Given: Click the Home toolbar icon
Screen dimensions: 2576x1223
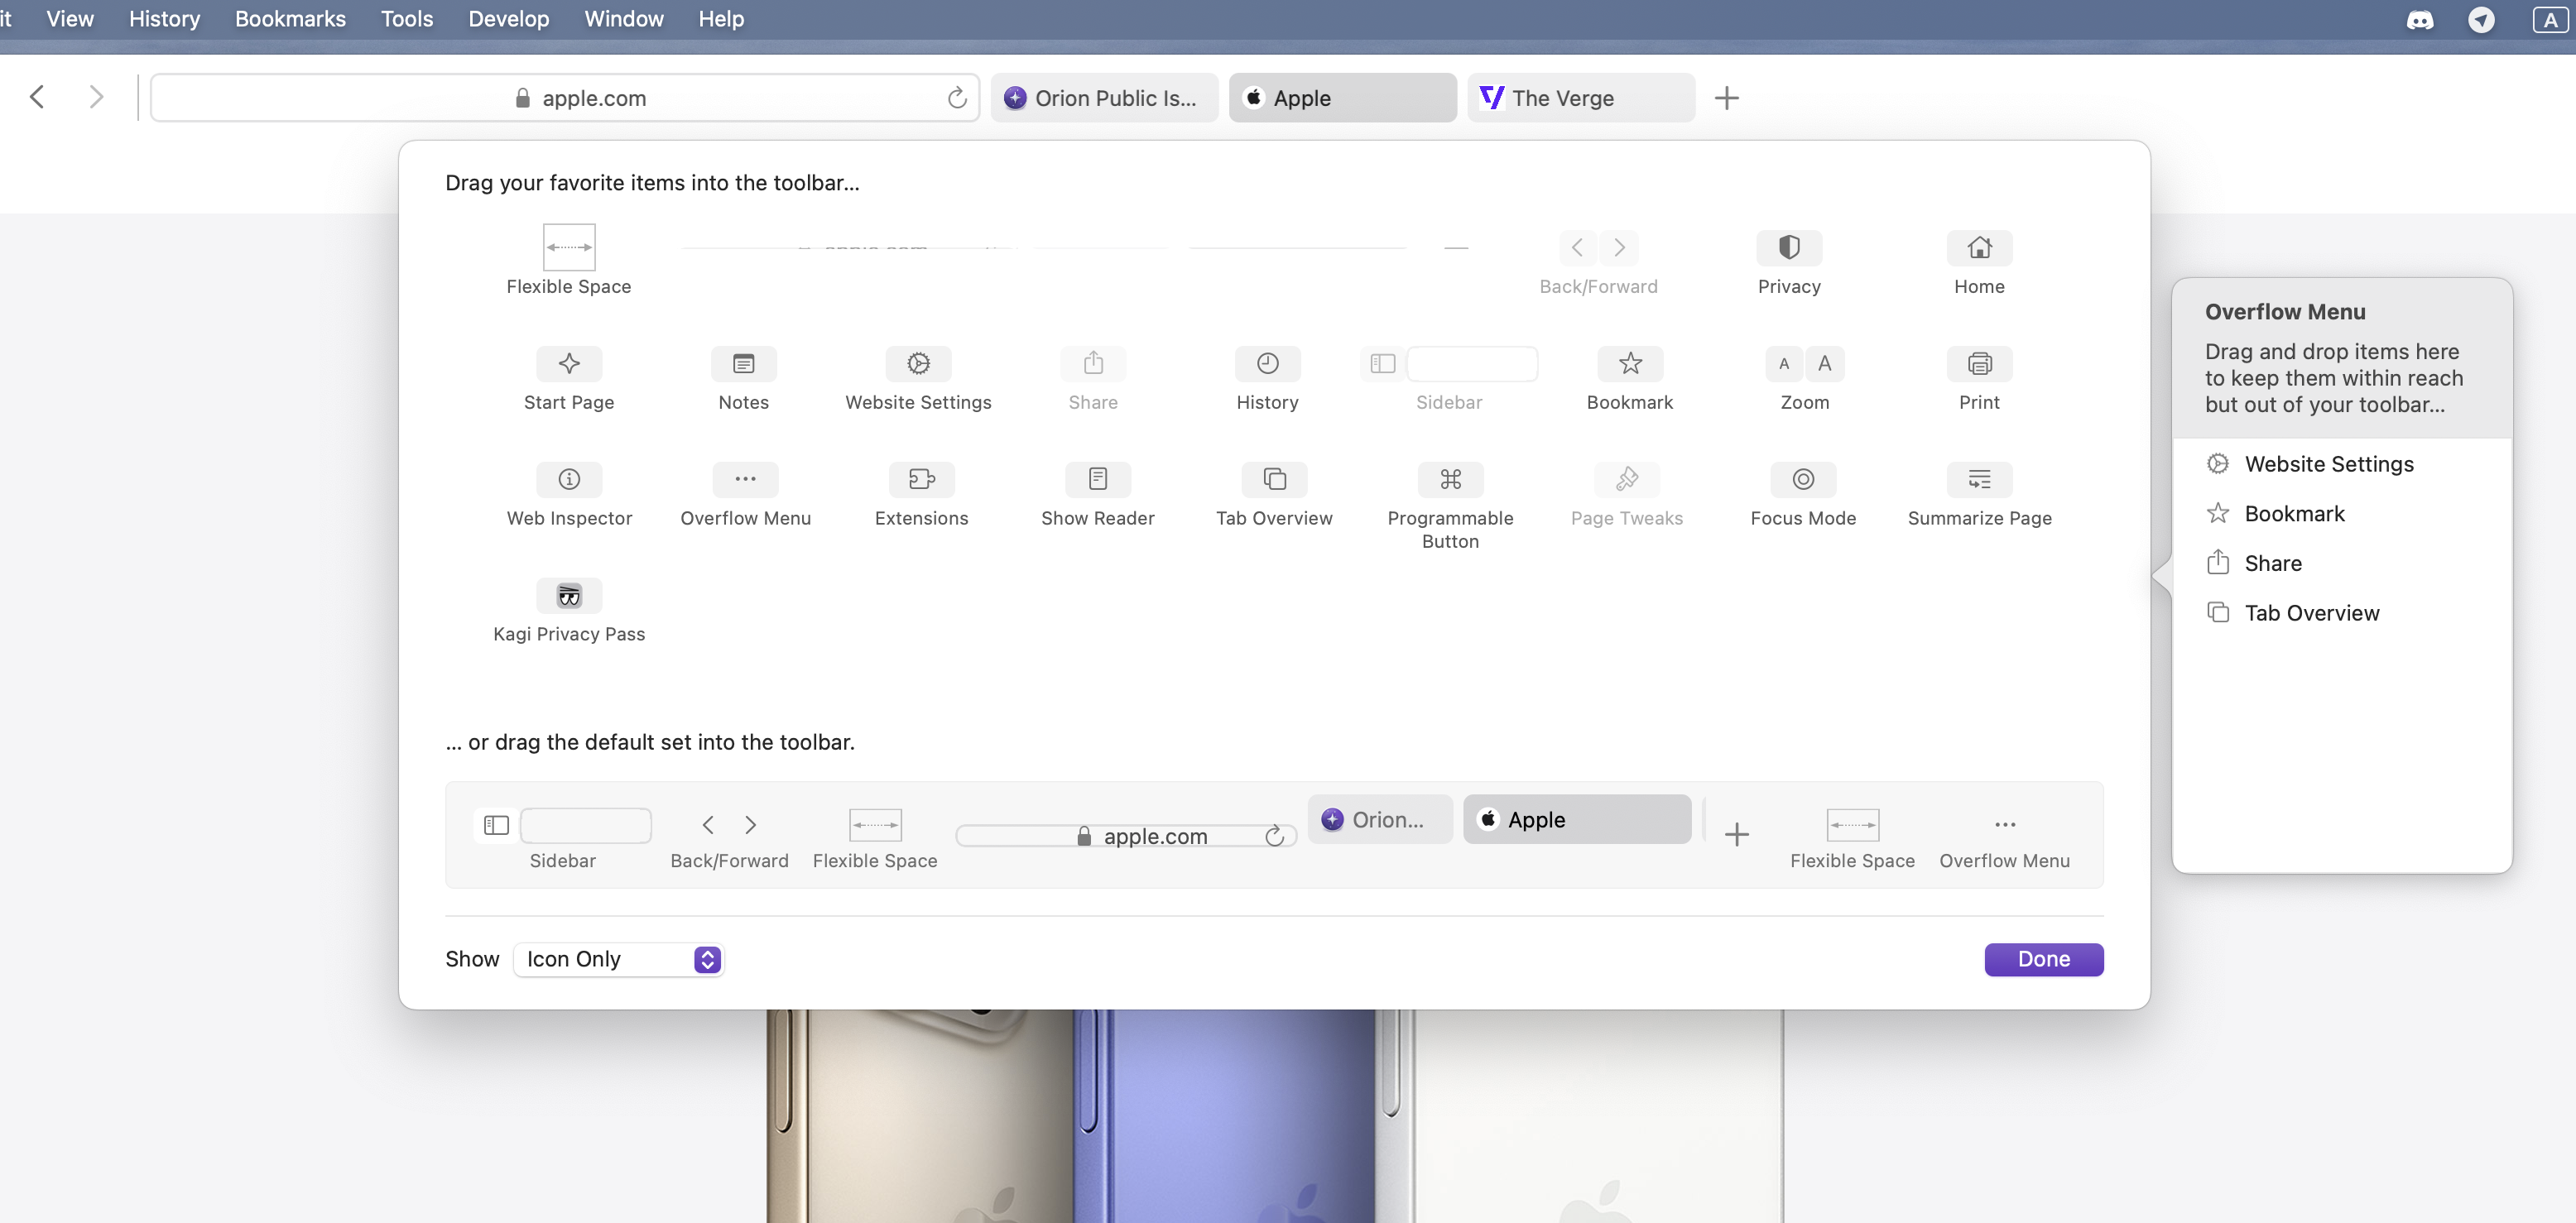Looking at the screenshot, I should [1979, 247].
